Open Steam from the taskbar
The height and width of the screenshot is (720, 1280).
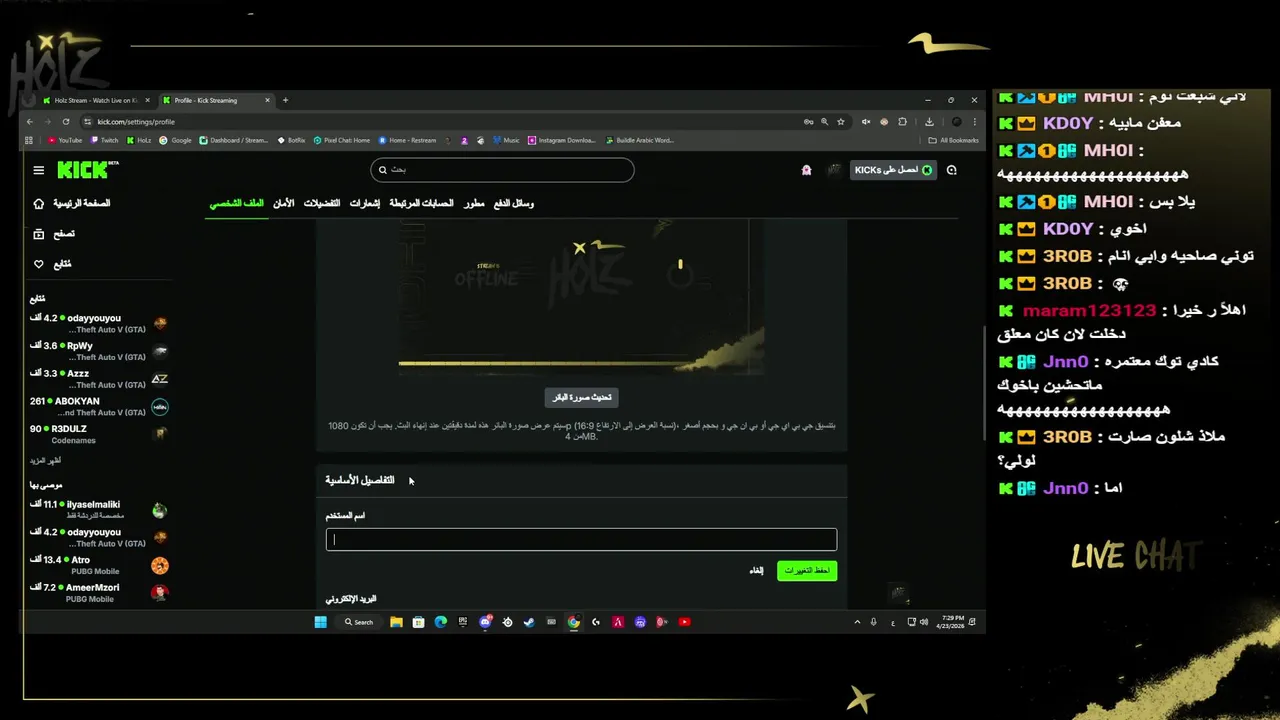point(529,622)
